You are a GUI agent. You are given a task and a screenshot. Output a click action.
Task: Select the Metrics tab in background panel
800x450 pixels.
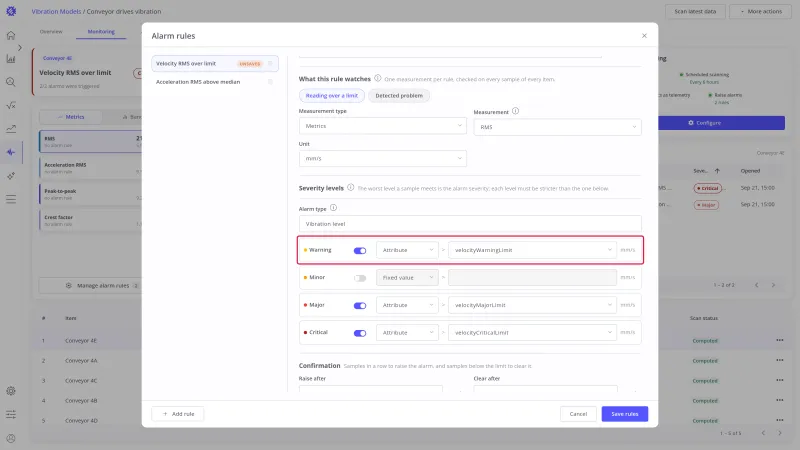(71, 117)
